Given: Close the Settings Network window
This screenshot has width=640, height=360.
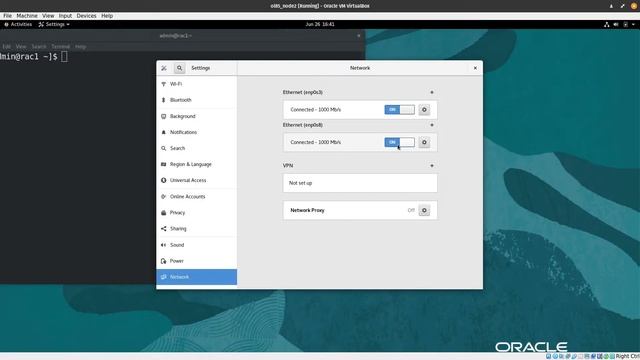Looking at the screenshot, I should click(475, 68).
